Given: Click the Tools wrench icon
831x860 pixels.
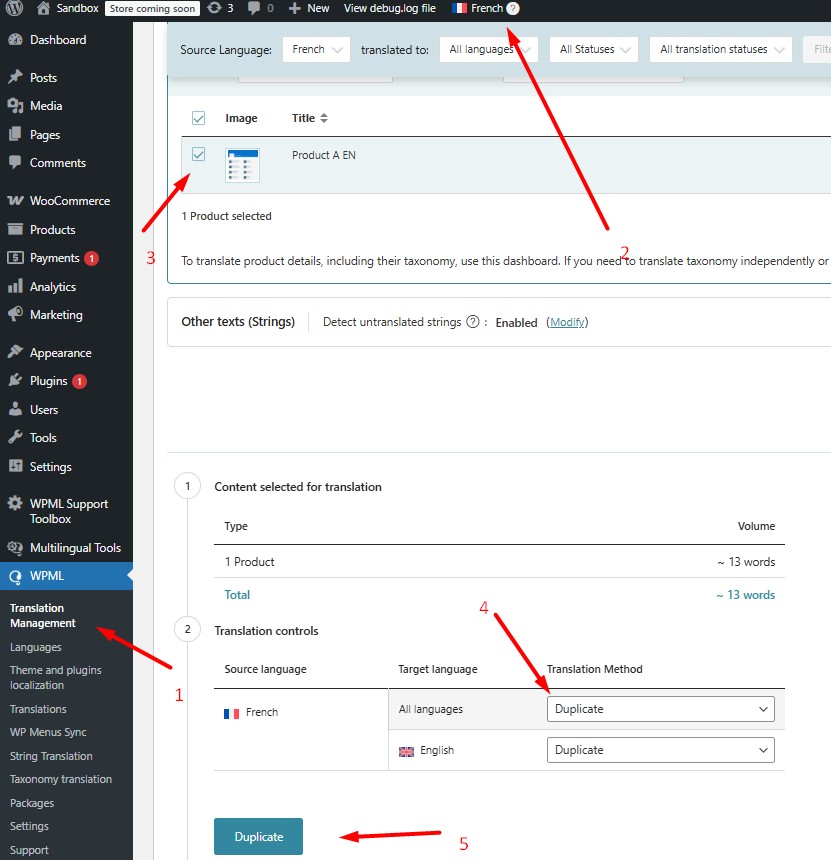Looking at the screenshot, I should point(15,437).
